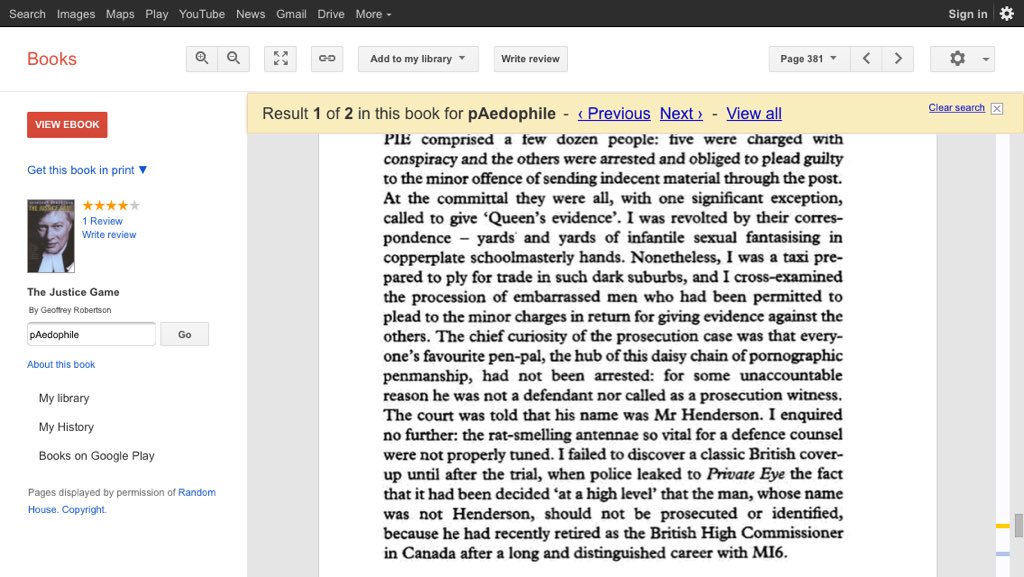This screenshot has width=1024, height=577.
Task: Close the search results banner
Action: point(997,109)
